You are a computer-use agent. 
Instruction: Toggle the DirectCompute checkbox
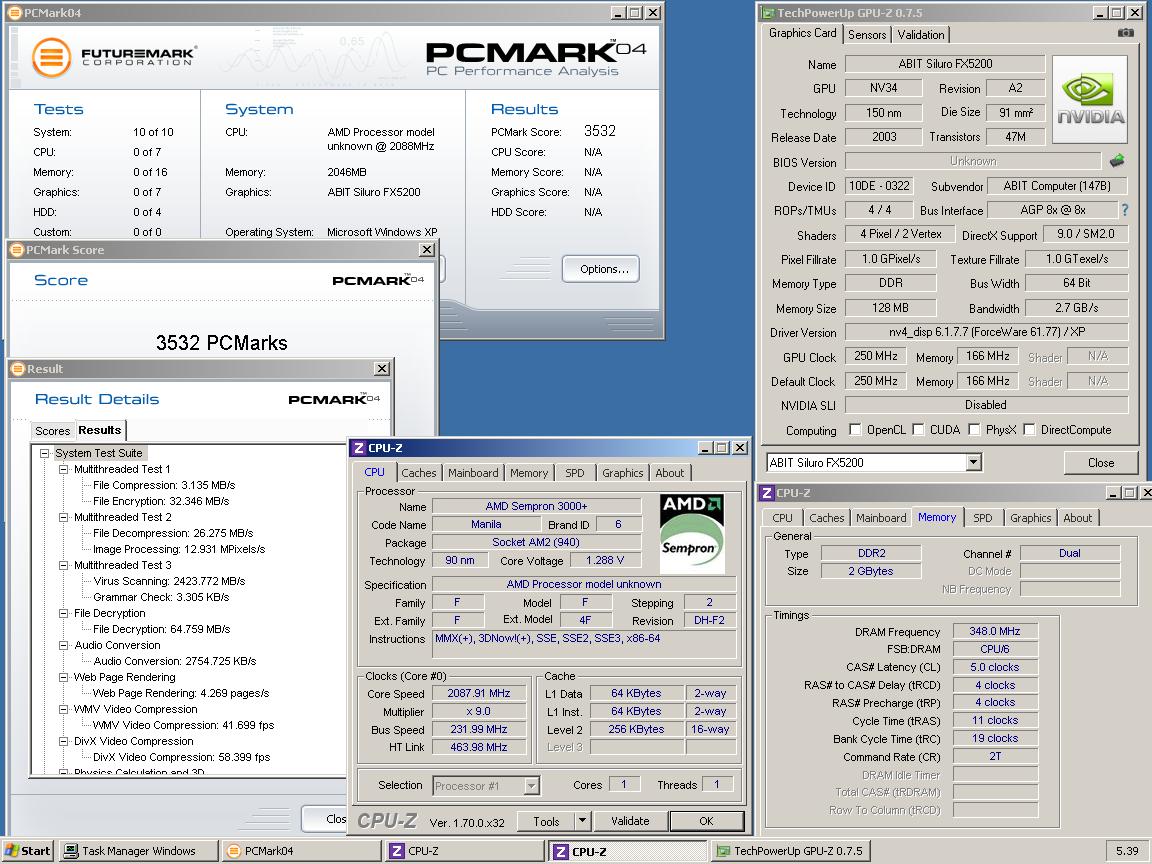click(x=1029, y=429)
